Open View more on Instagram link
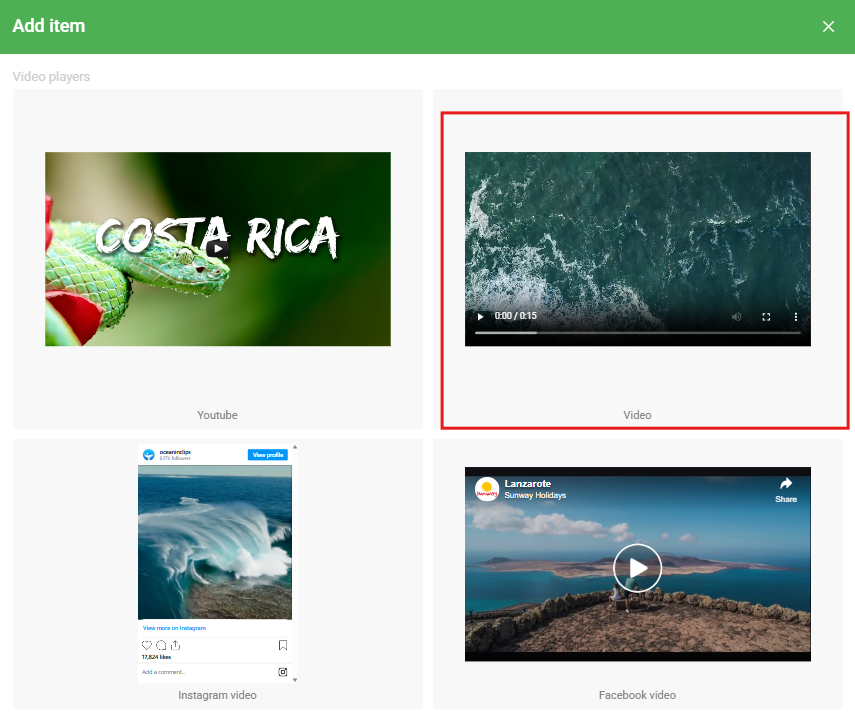 tap(174, 628)
